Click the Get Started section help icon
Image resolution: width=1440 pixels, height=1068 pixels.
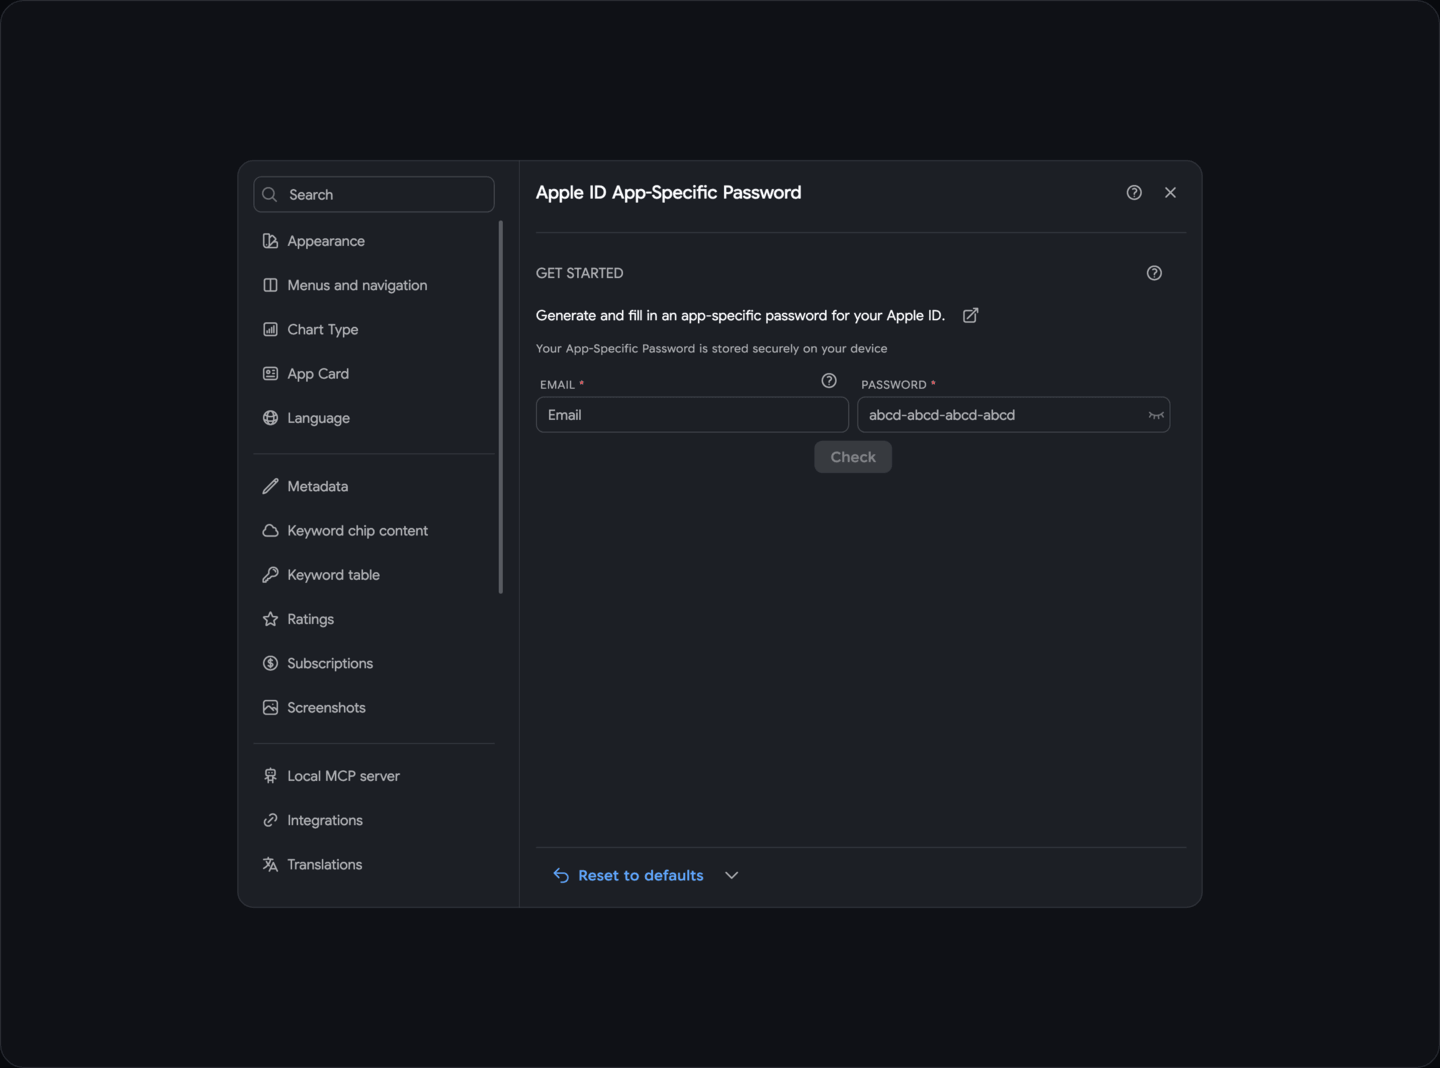[1154, 273]
